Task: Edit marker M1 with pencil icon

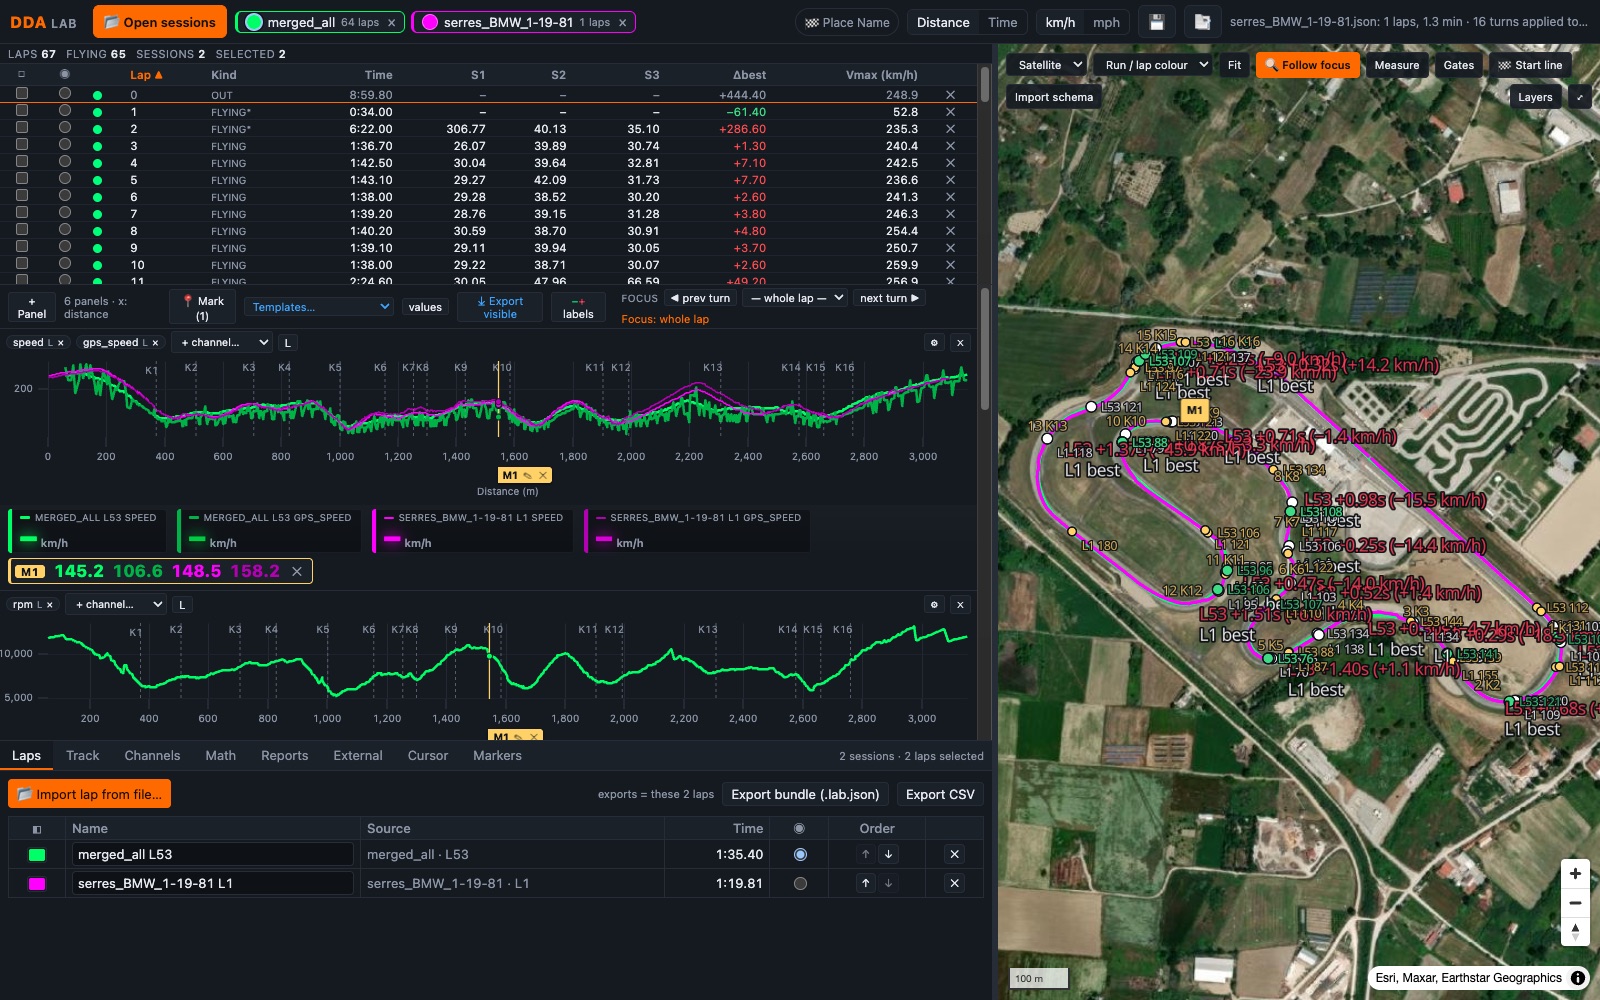Action: pos(528,475)
